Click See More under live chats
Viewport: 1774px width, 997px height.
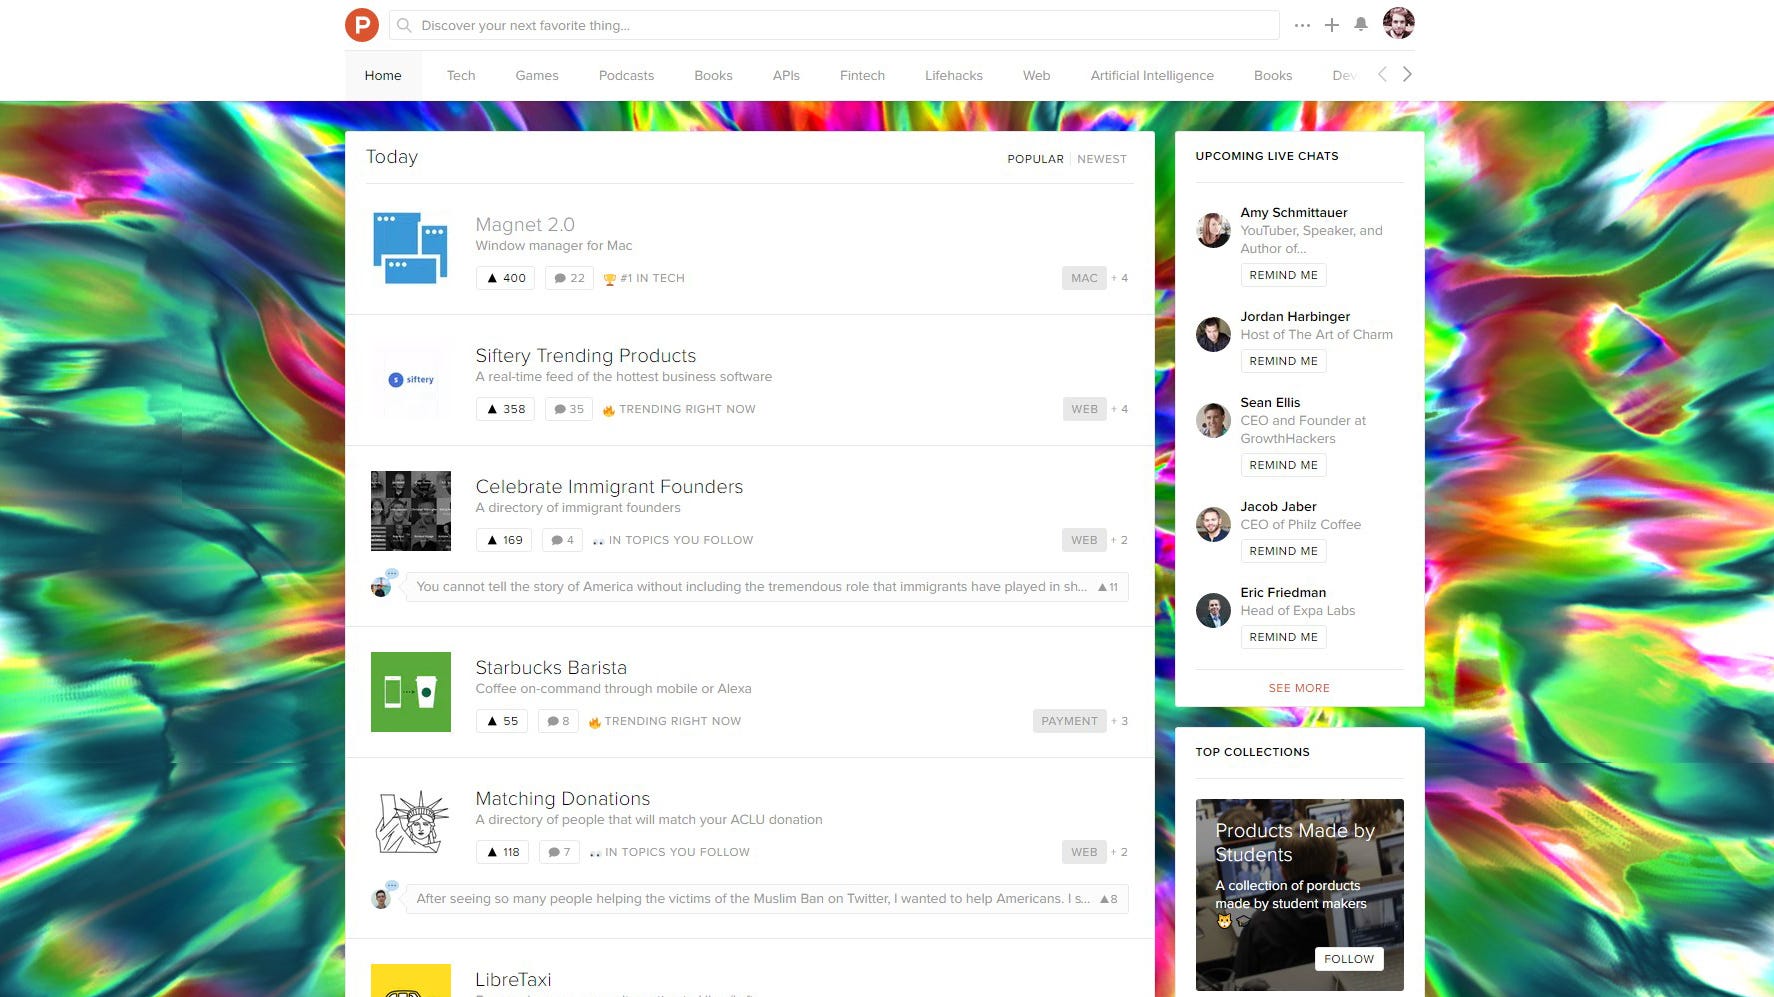1299,688
